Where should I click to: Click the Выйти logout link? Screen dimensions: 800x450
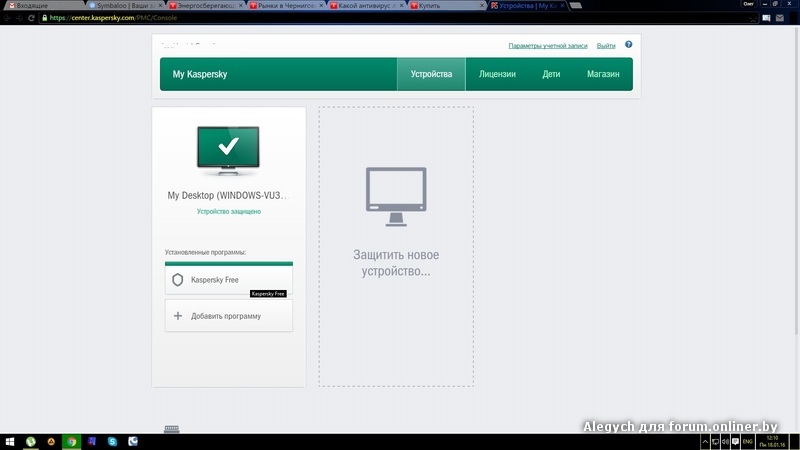(x=606, y=46)
